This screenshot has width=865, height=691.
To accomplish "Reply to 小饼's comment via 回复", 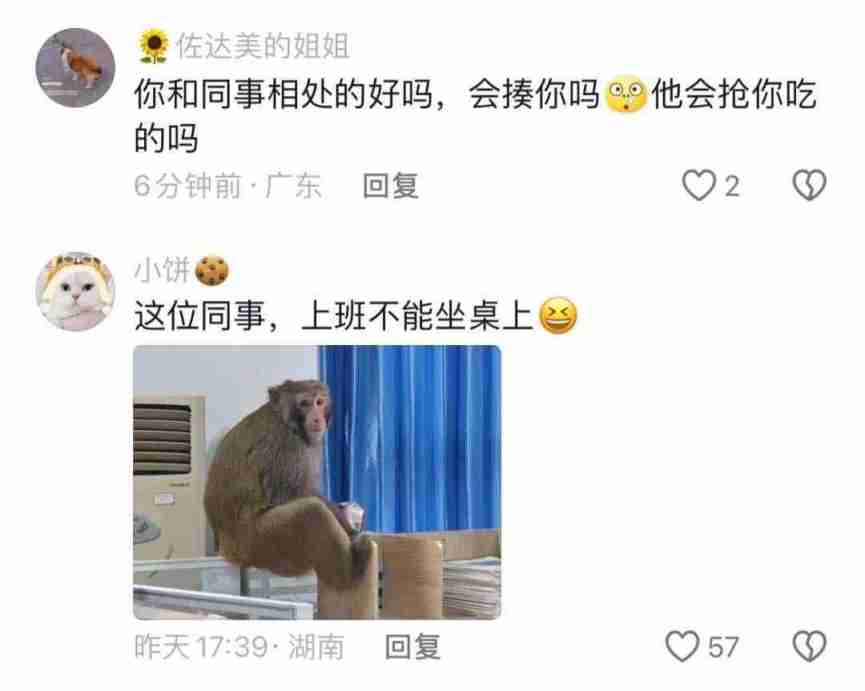I will point(413,647).
